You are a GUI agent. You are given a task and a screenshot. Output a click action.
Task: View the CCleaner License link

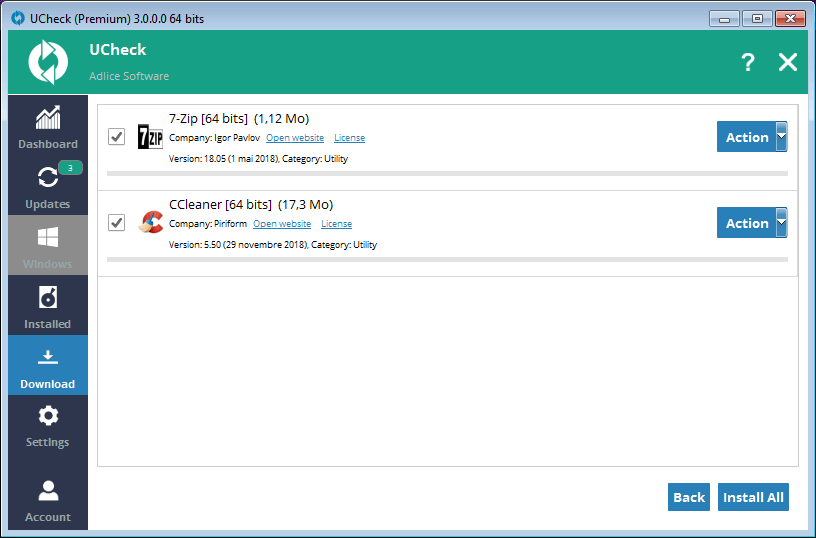[336, 224]
